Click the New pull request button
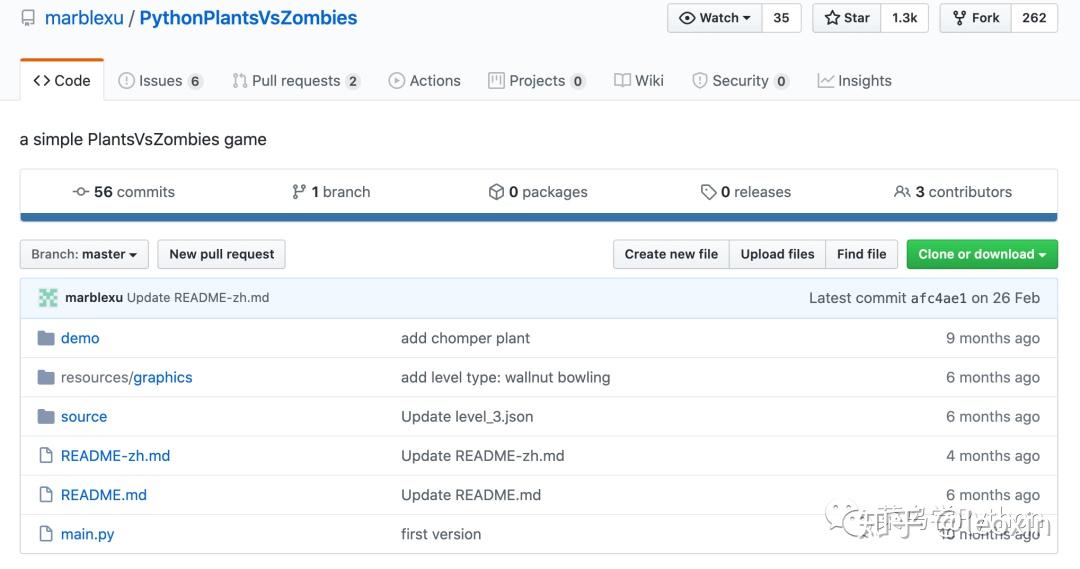The image size is (1080, 569). click(221, 254)
